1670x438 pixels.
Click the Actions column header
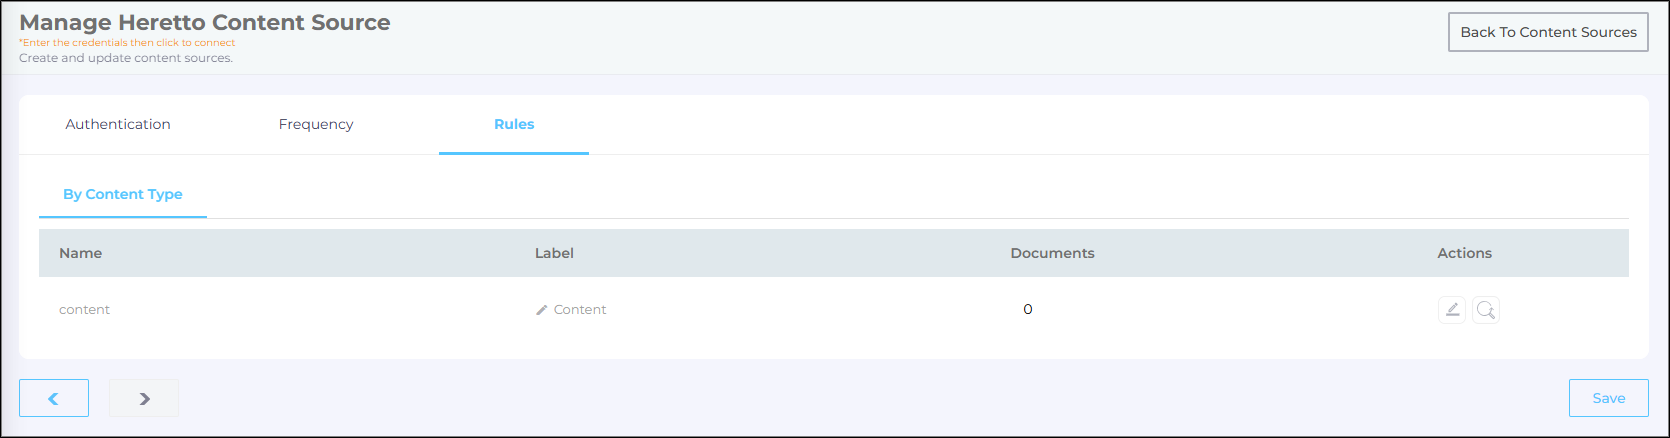[x=1464, y=253]
